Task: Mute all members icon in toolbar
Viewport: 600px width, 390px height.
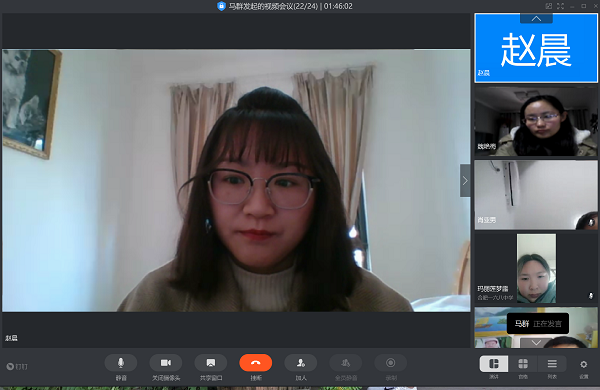Action: (346, 363)
